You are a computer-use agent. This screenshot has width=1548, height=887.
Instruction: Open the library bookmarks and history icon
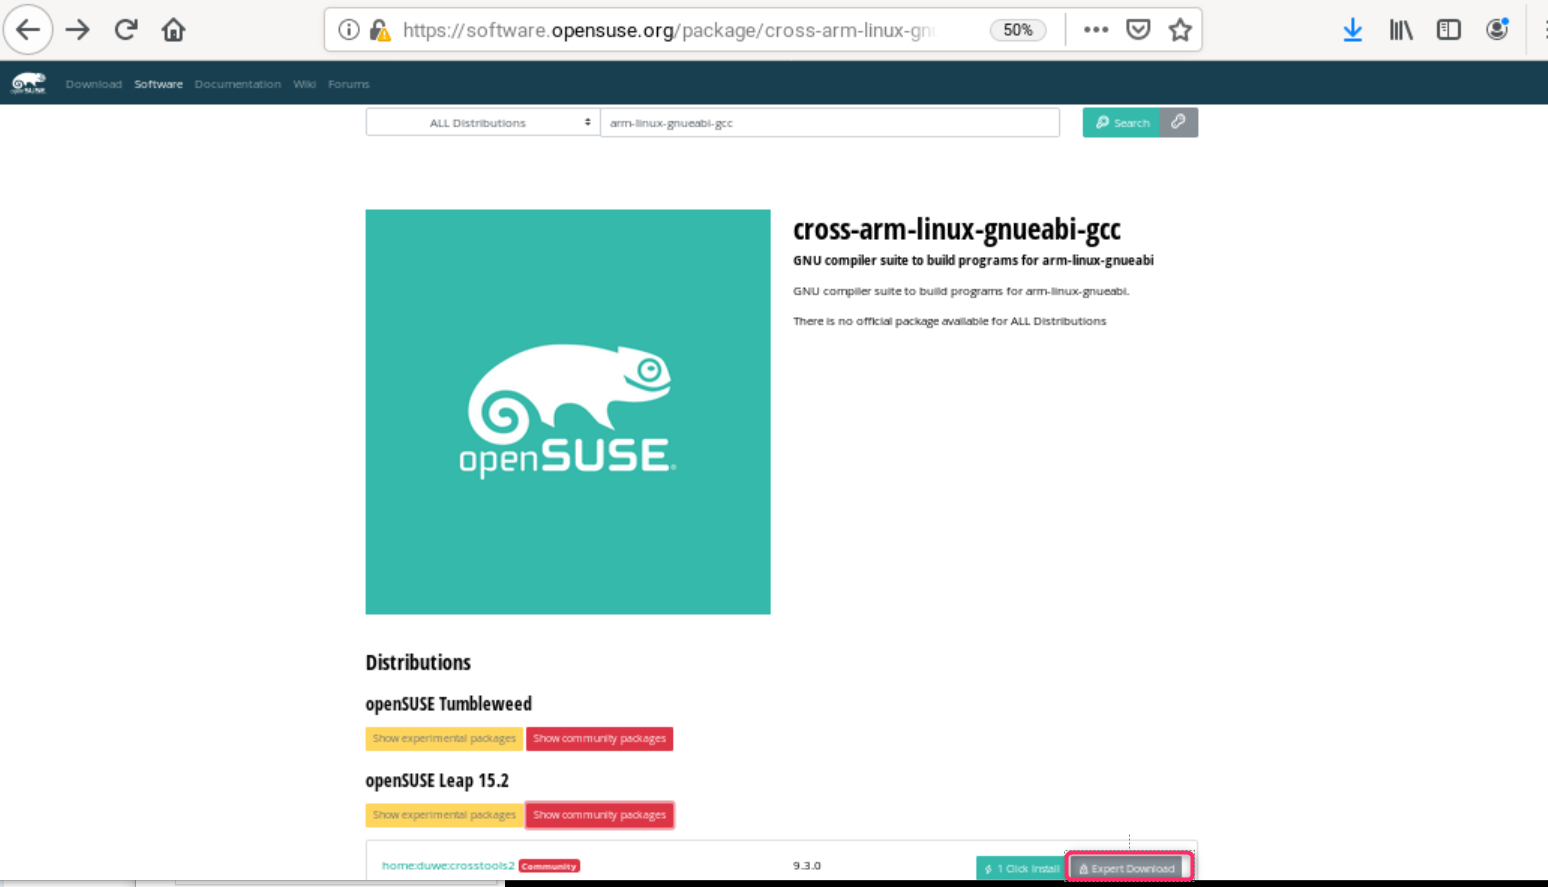1401,30
